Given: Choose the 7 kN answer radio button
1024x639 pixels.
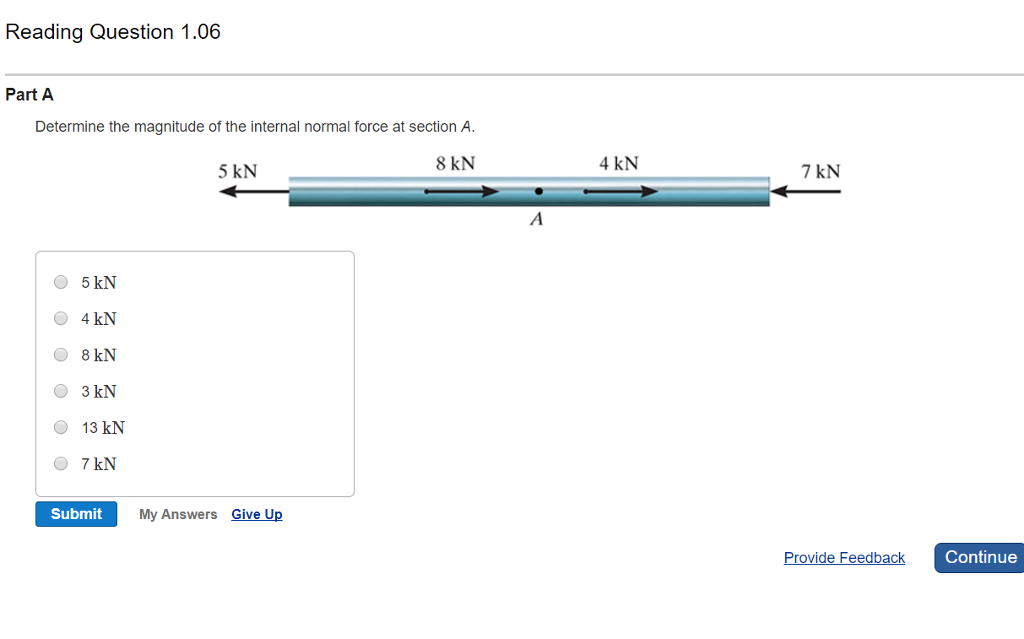Looking at the screenshot, I should click(x=61, y=464).
